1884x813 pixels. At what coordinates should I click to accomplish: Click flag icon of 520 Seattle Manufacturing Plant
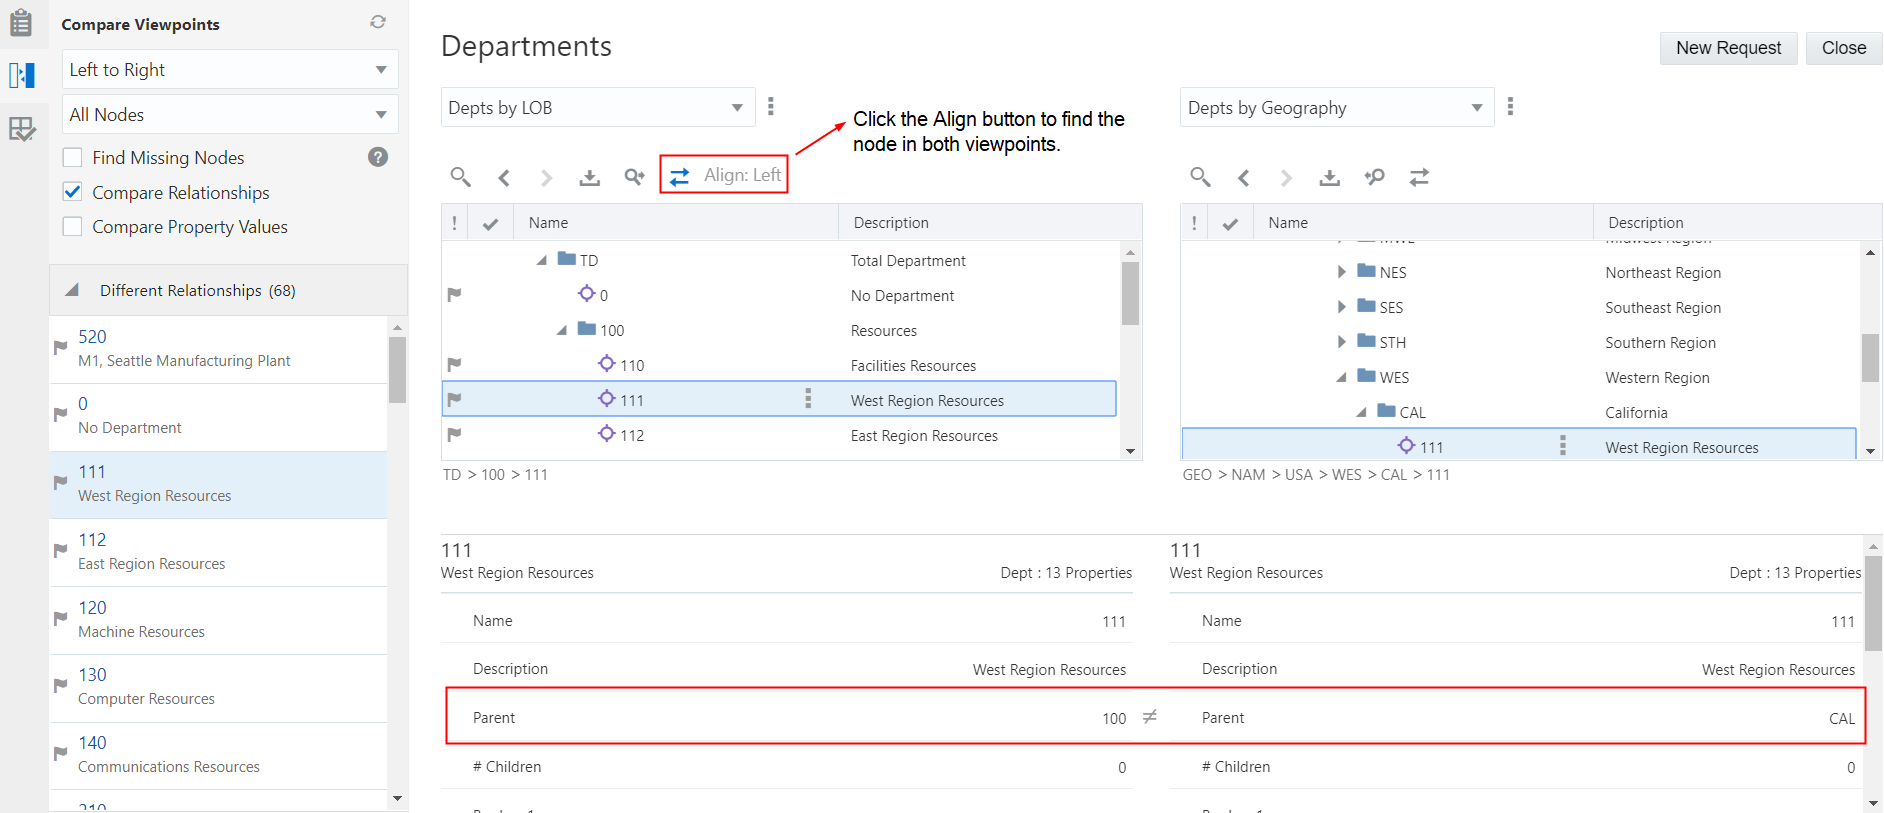click(x=60, y=348)
